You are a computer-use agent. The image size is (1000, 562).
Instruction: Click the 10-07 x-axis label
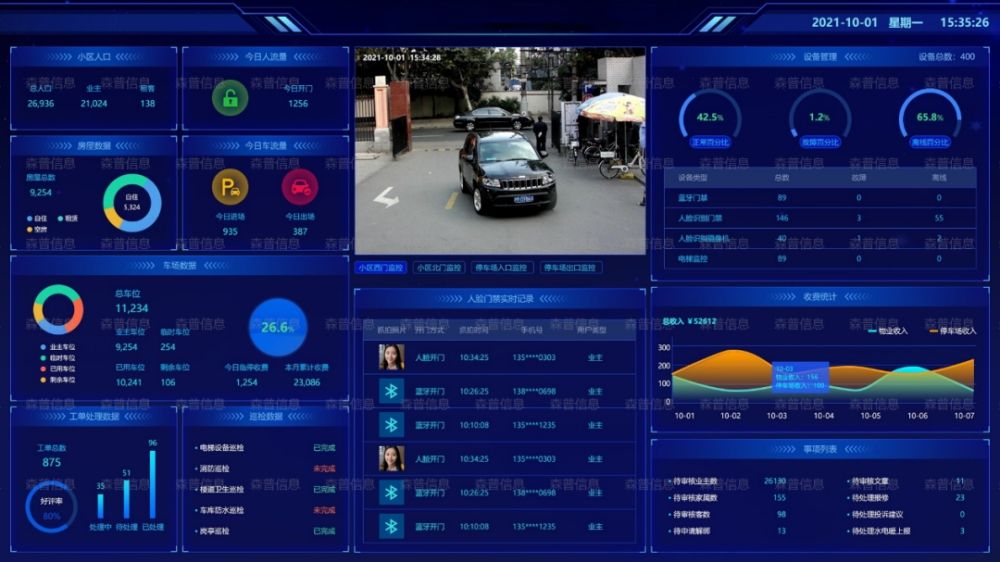[964, 416]
